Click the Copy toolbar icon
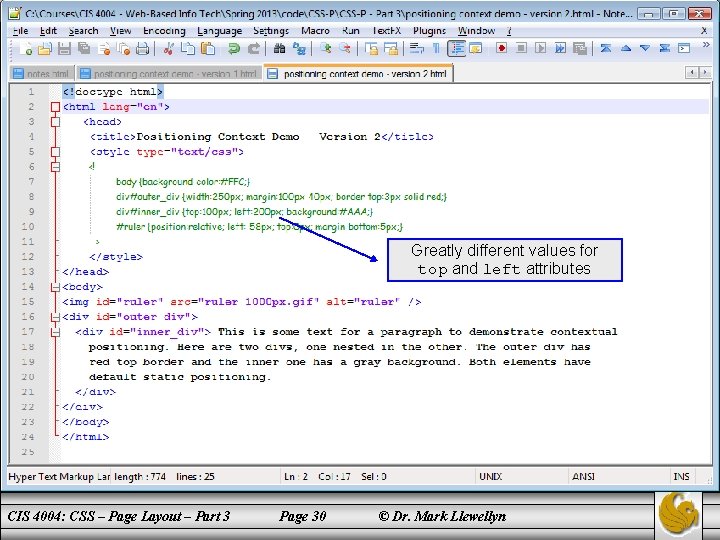 coord(188,48)
